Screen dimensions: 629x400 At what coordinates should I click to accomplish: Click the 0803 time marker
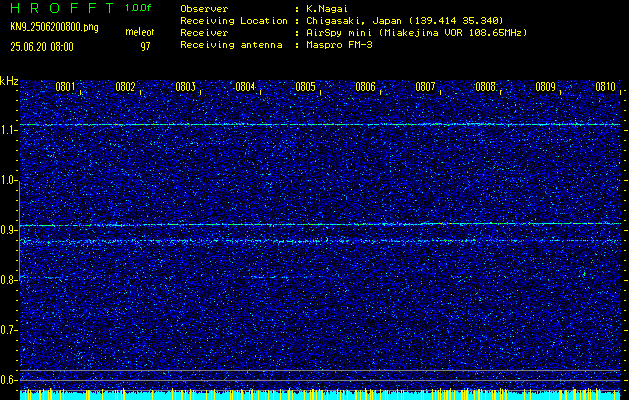click(x=185, y=87)
